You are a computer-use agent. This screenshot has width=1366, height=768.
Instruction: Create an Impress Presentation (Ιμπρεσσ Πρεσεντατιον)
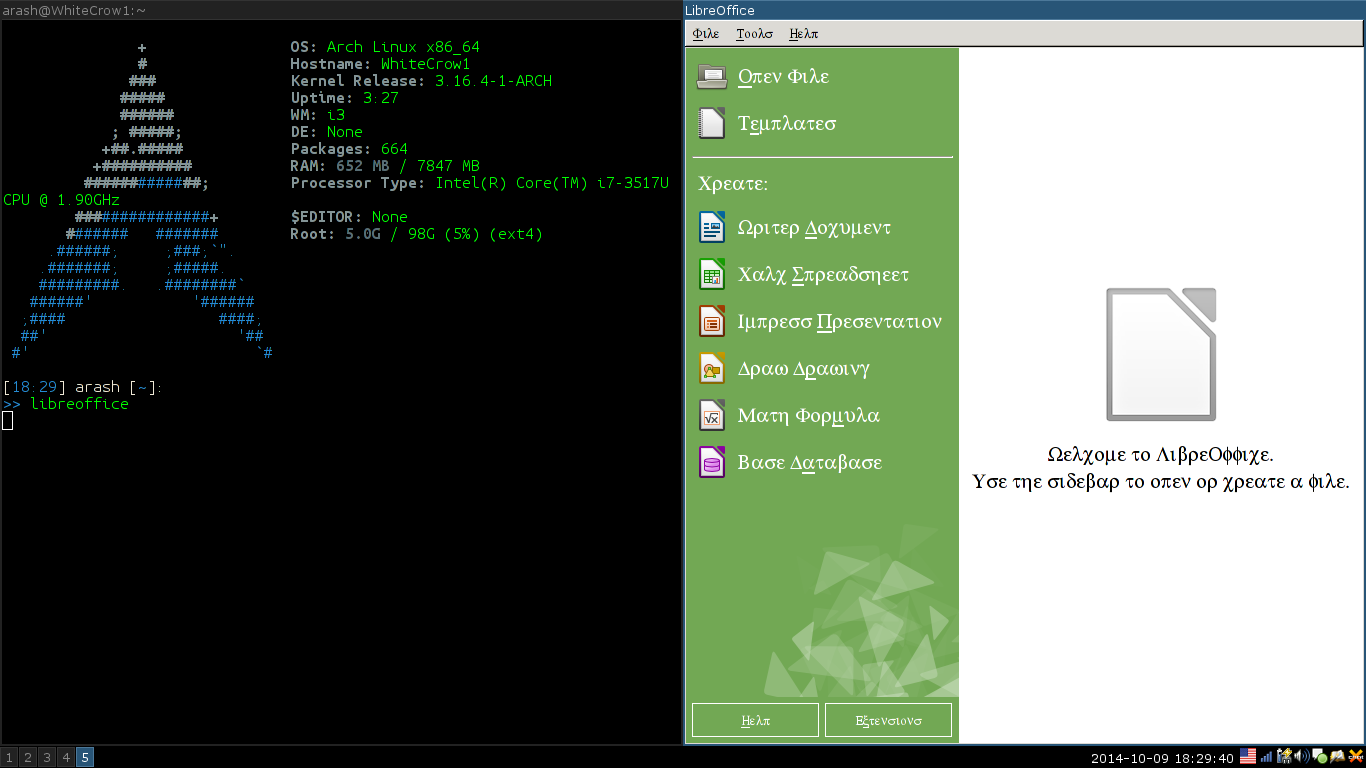(839, 321)
